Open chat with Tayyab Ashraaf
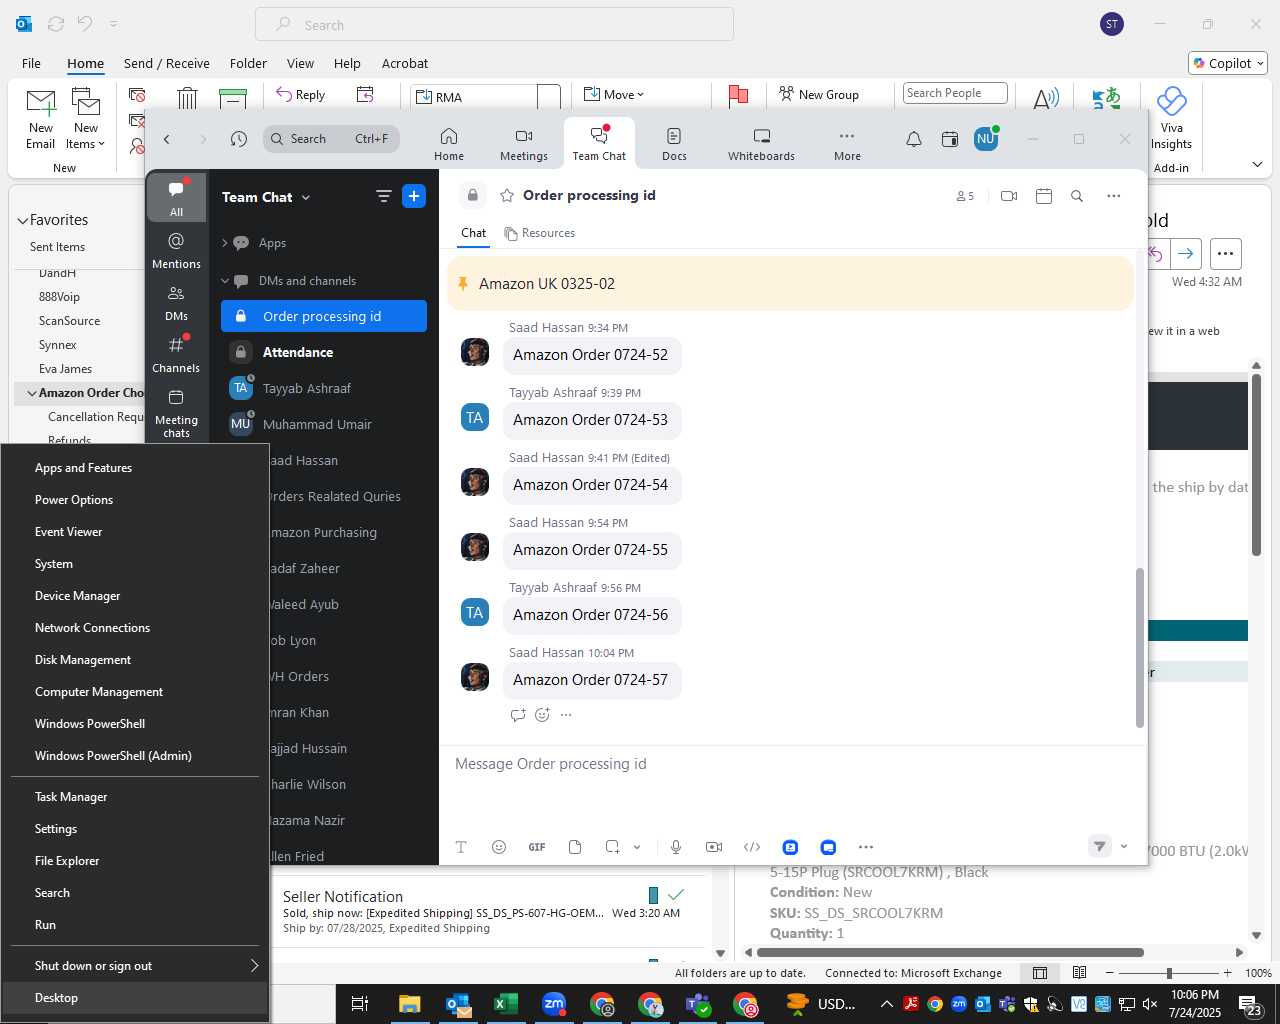The width and height of the screenshot is (1280, 1024). pyautogui.click(x=324, y=388)
